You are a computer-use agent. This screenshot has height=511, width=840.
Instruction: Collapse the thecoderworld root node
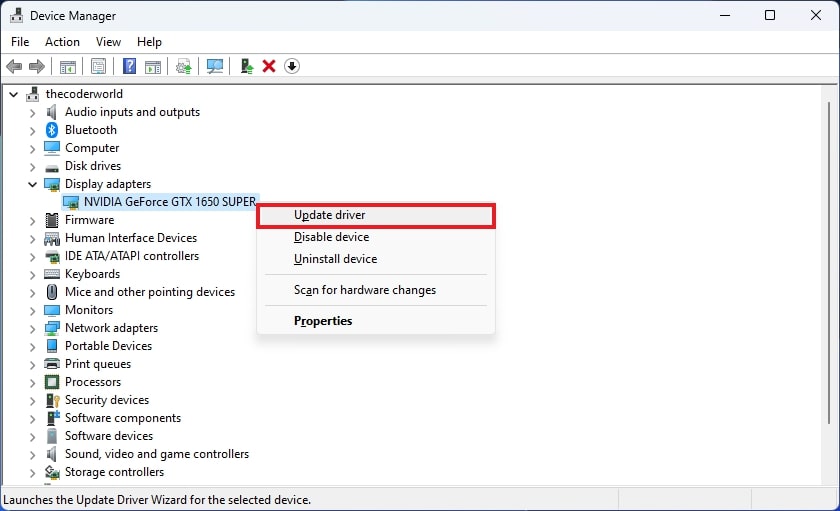[13, 94]
